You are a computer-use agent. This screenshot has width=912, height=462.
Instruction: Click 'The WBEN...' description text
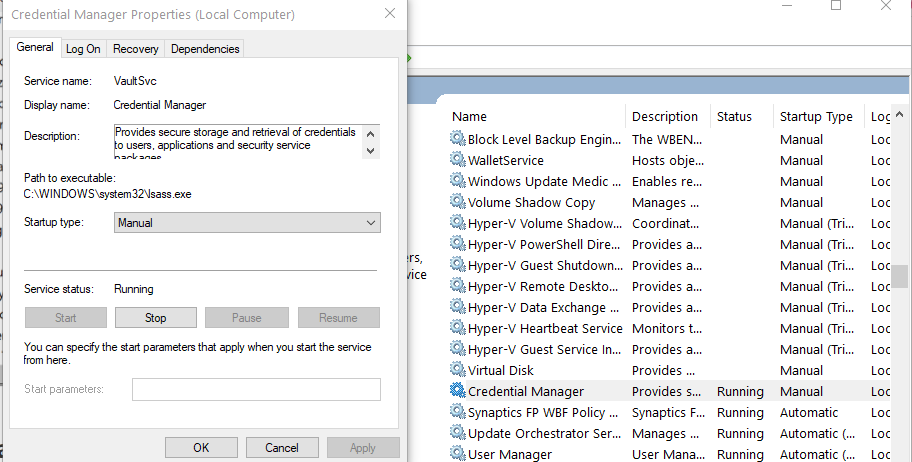667,140
